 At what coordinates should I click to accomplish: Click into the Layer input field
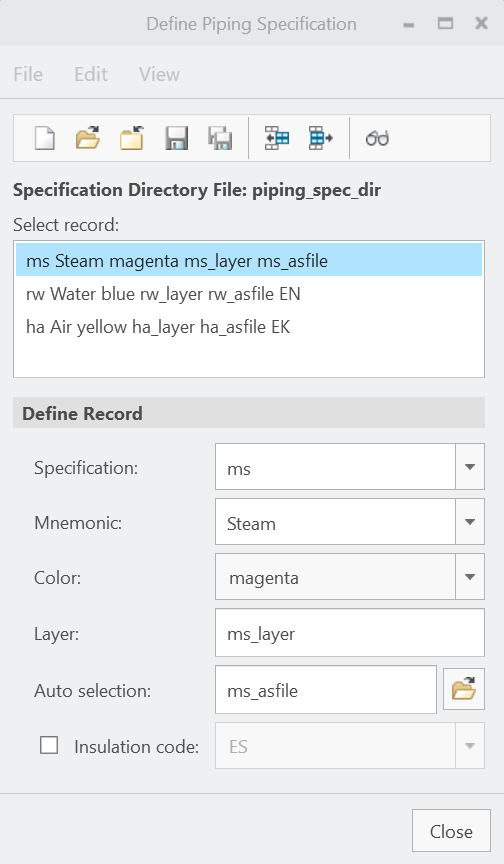click(350, 633)
